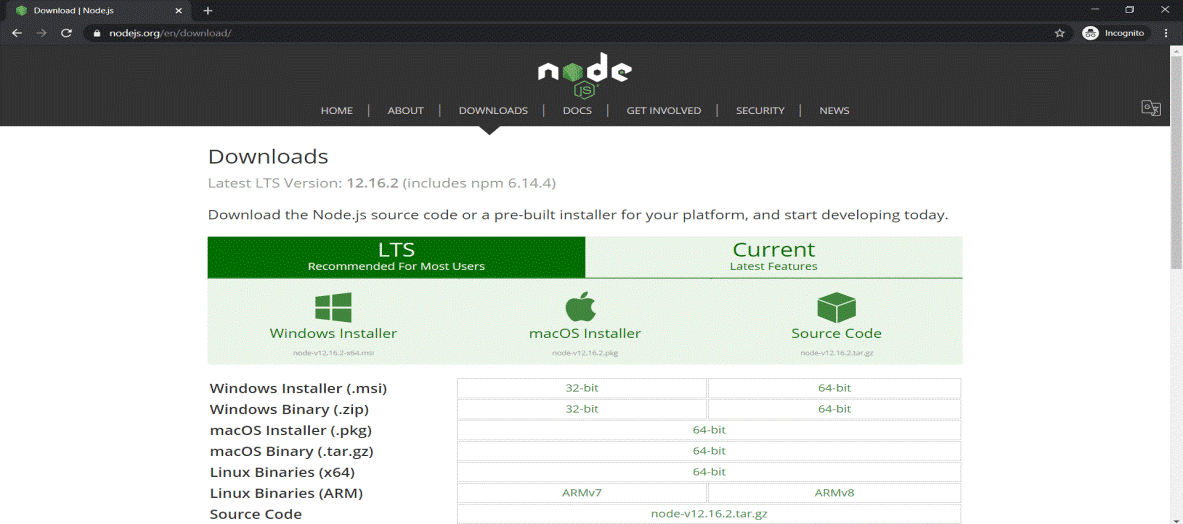Download 64-bit Windows Installer (.msi)
This screenshot has height=524, width=1183.
click(834, 388)
